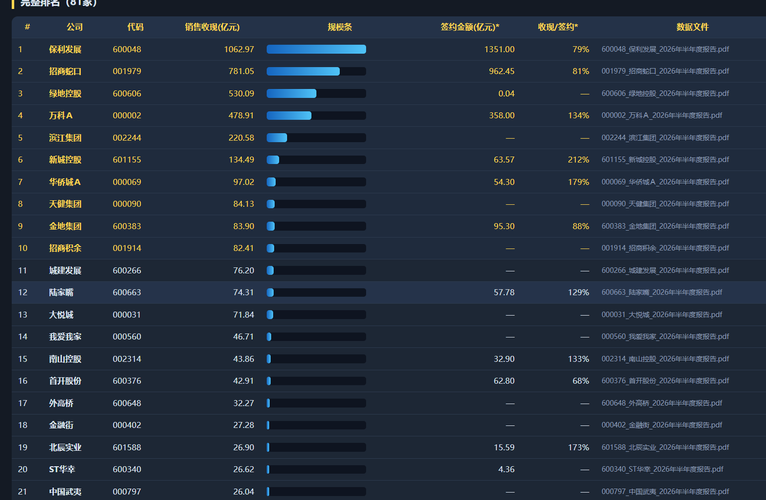The height and width of the screenshot is (500, 766).
Task: Select the highlighted 陆家嘴 row
Action: coord(389,292)
